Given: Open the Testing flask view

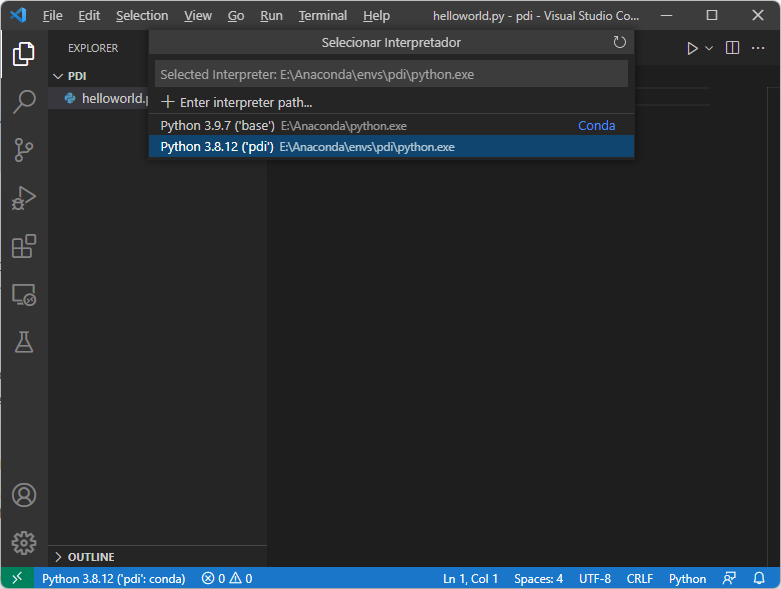Looking at the screenshot, I should [23, 343].
